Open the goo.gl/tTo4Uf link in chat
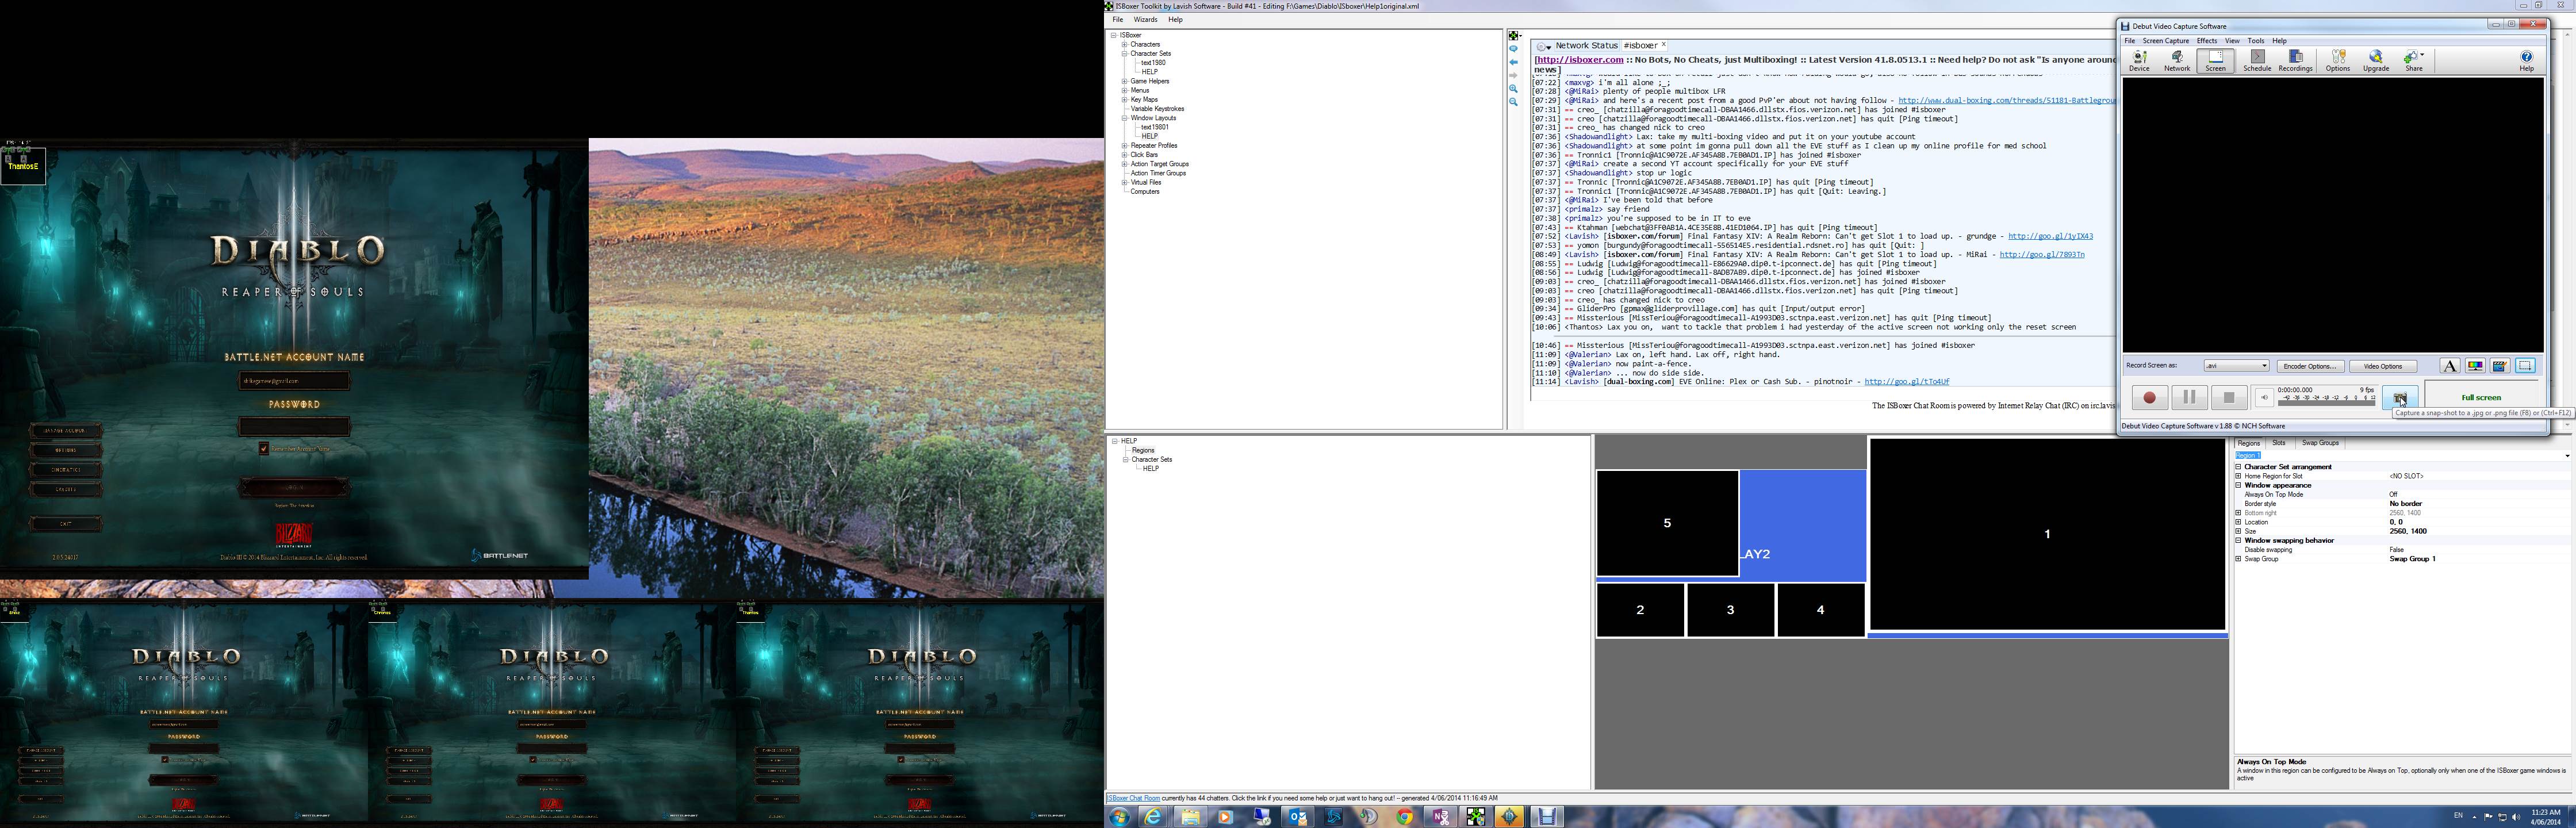This screenshot has height=828, width=2576. click(1907, 382)
